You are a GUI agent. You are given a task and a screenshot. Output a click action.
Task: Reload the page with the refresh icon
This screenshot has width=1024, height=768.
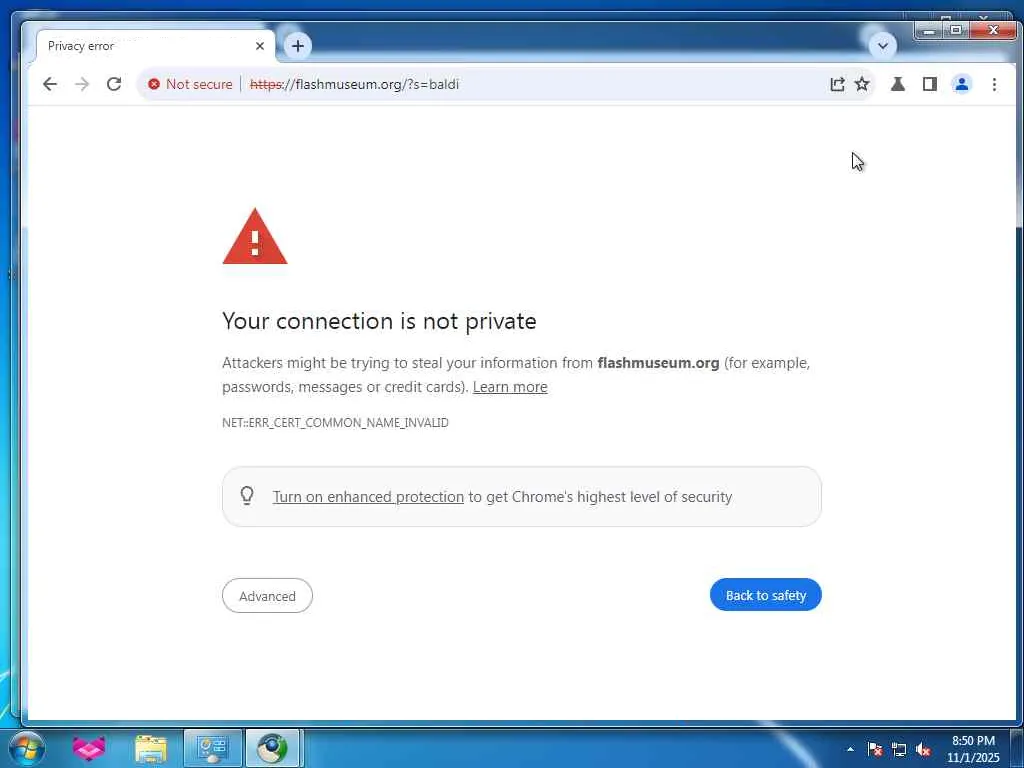tap(114, 84)
